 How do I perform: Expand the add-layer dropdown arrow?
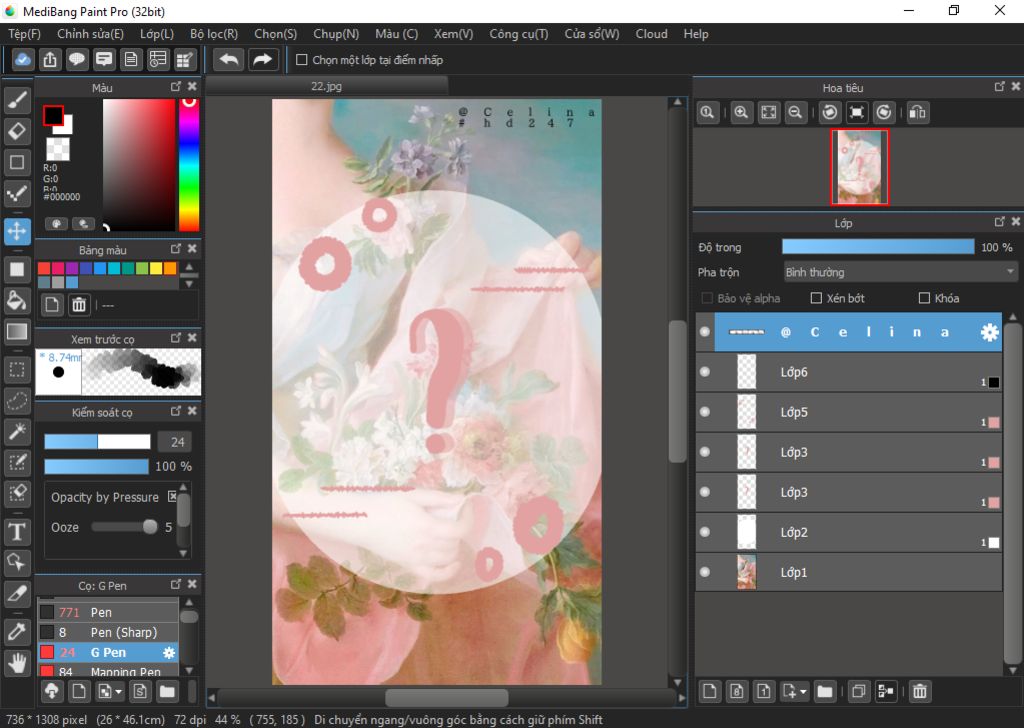click(x=803, y=691)
